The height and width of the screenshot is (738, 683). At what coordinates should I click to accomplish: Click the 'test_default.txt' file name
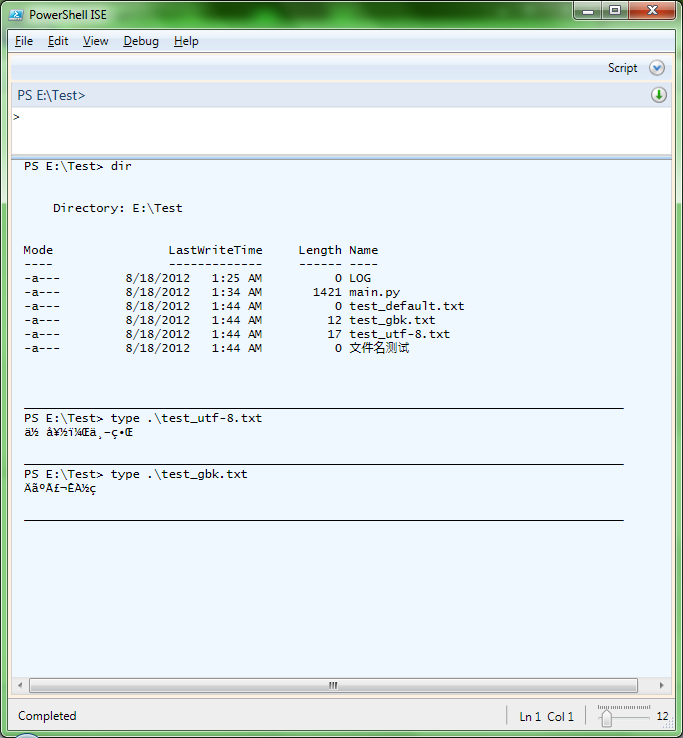pyautogui.click(x=407, y=306)
